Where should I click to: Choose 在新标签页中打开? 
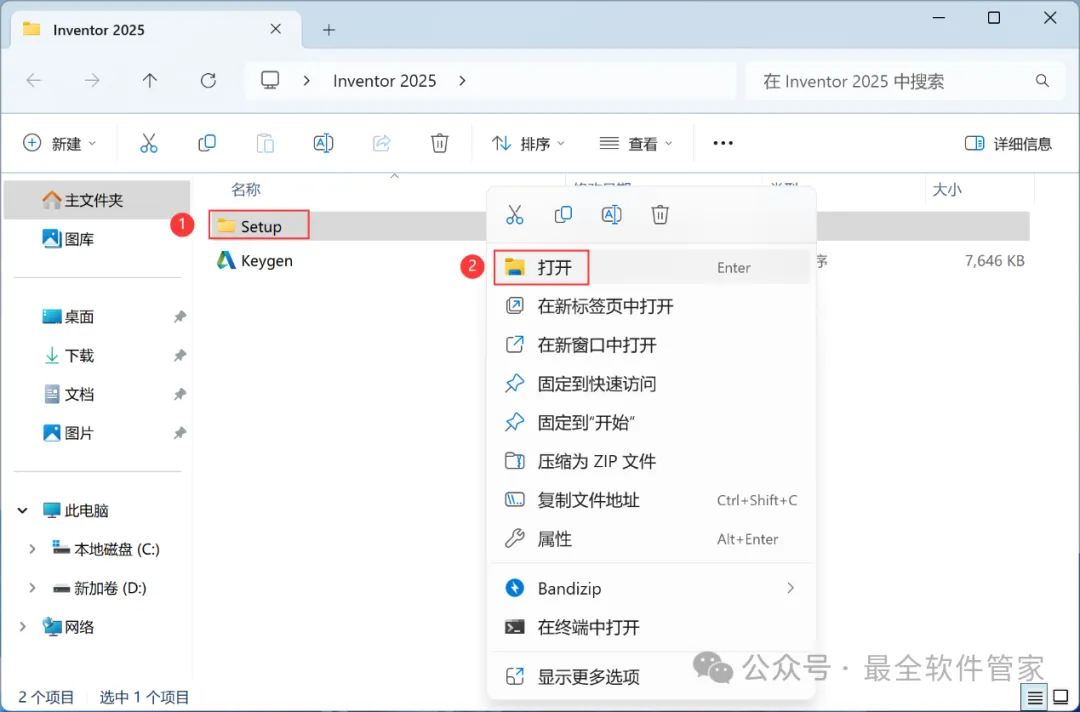coord(652,306)
